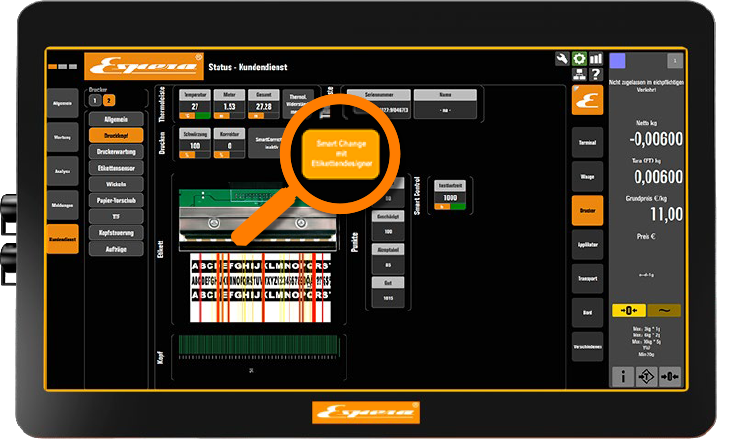Open the Papier-Vorschub submenu entry

(116, 200)
